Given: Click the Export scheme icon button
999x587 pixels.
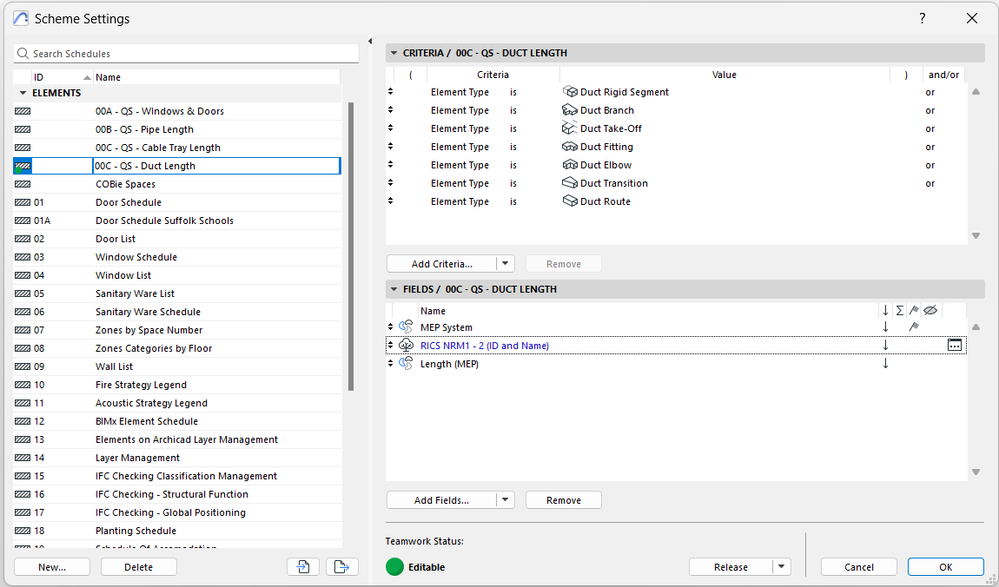Looking at the screenshot, I should coord(342,567).
